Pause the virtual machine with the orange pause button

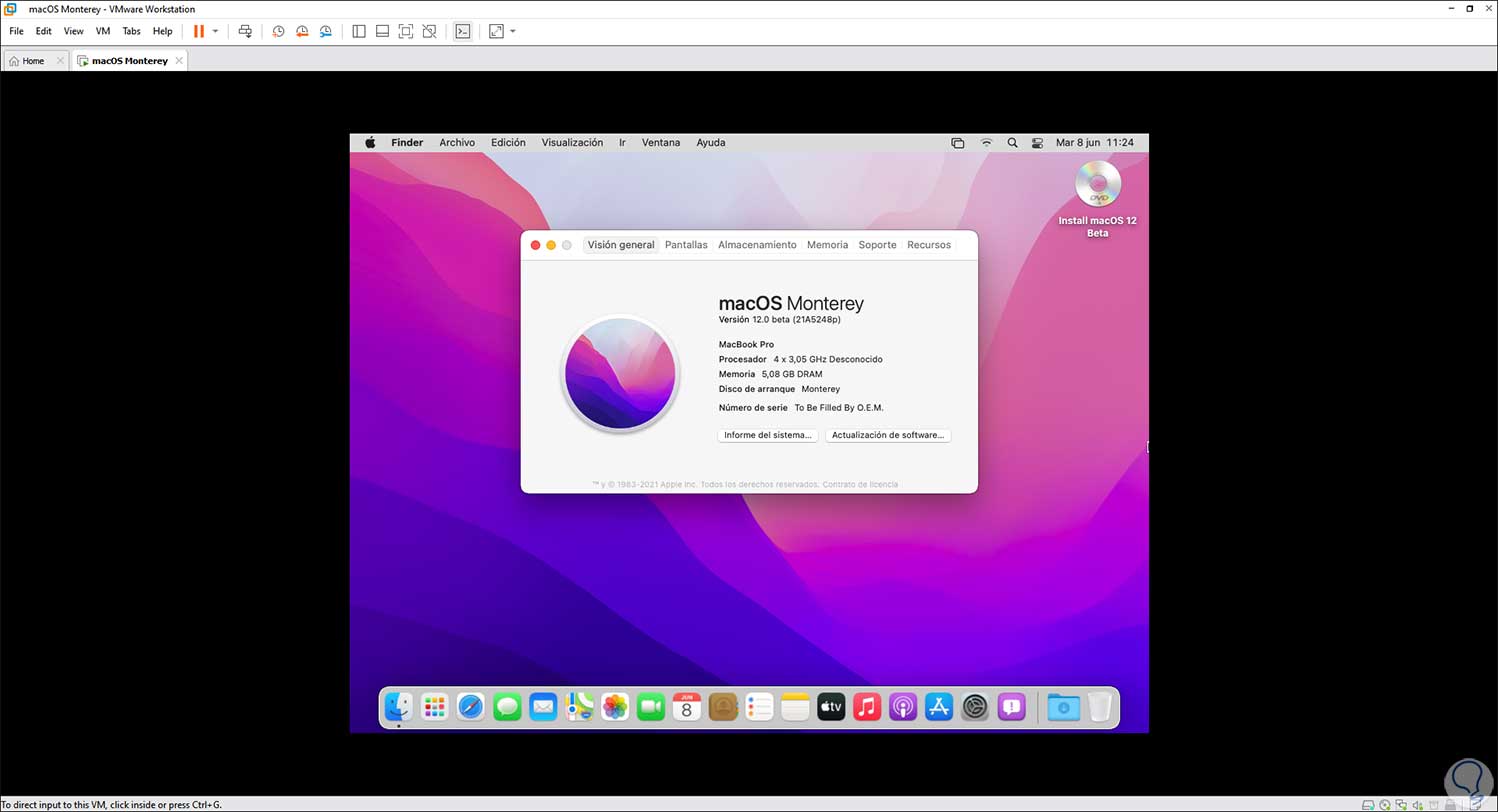click(199, 31)
